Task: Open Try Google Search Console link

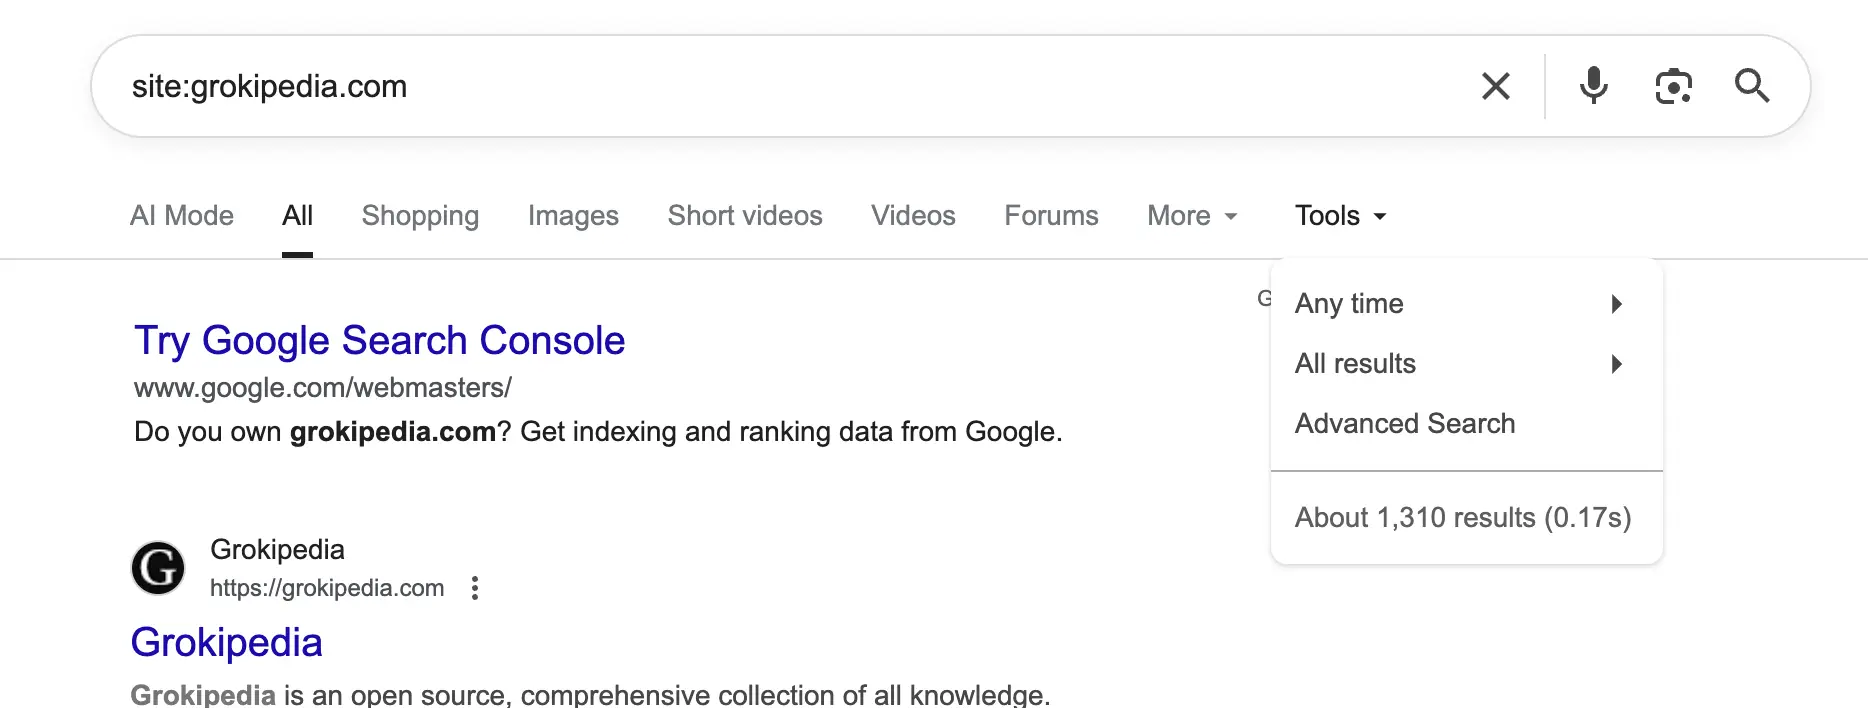Action: point(379,341)
